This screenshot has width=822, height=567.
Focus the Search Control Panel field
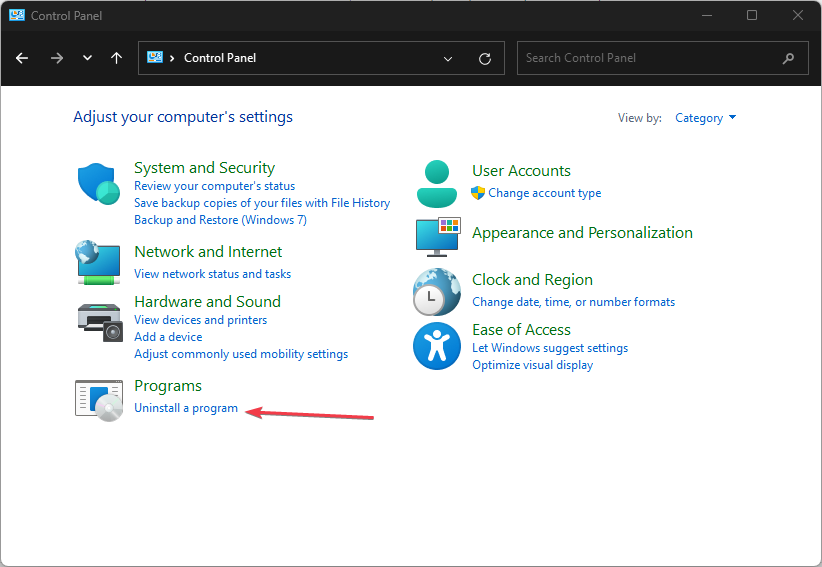[x=663, y=58]
